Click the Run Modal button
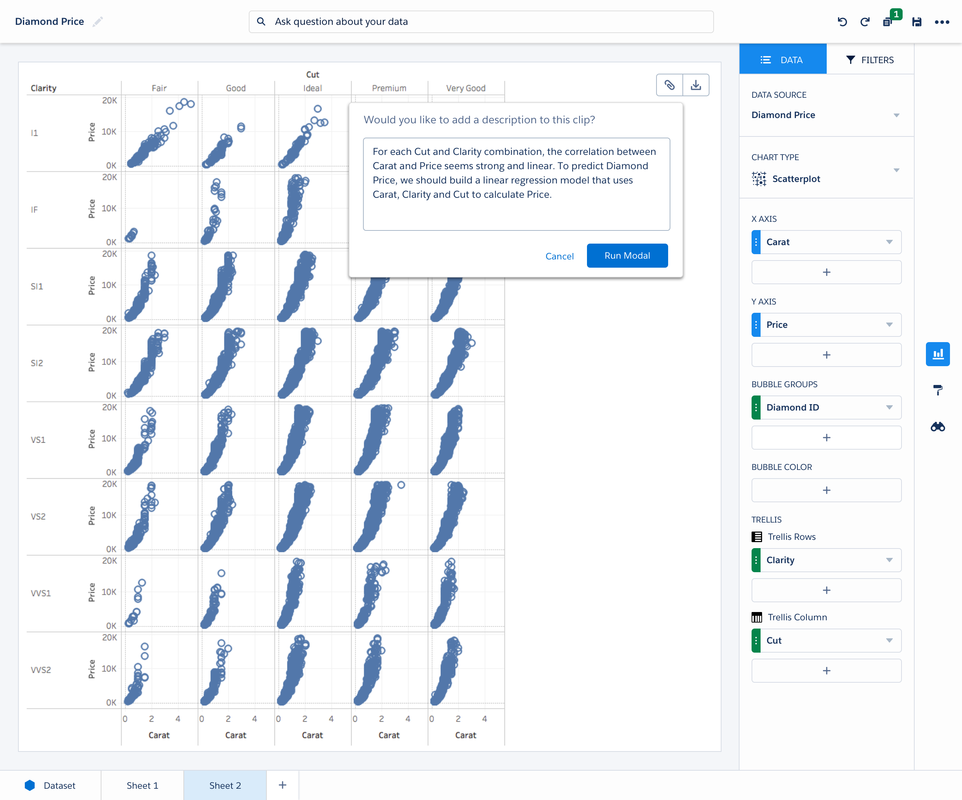Image resolution: width=962 pixels, height=800 pixels. pos(627,256)
